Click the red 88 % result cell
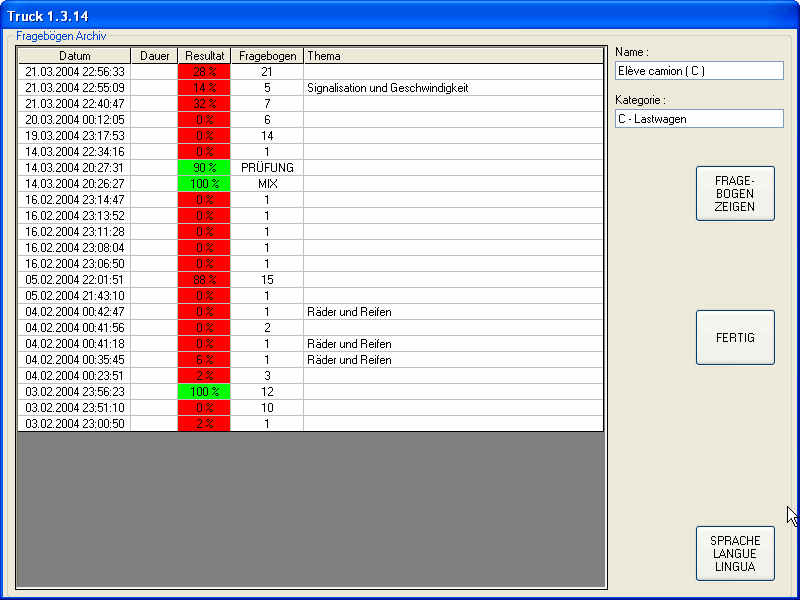 [204, 280]
